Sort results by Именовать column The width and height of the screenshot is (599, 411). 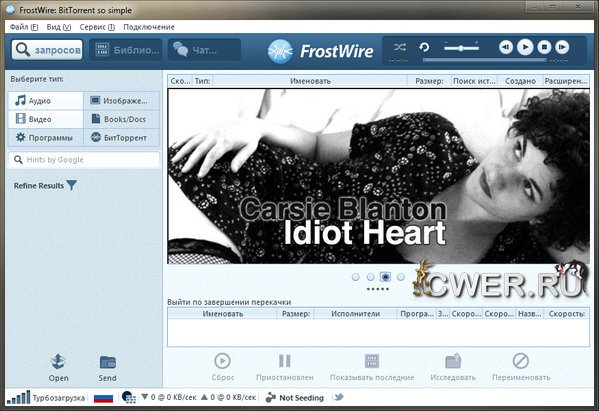click(310, 81)
